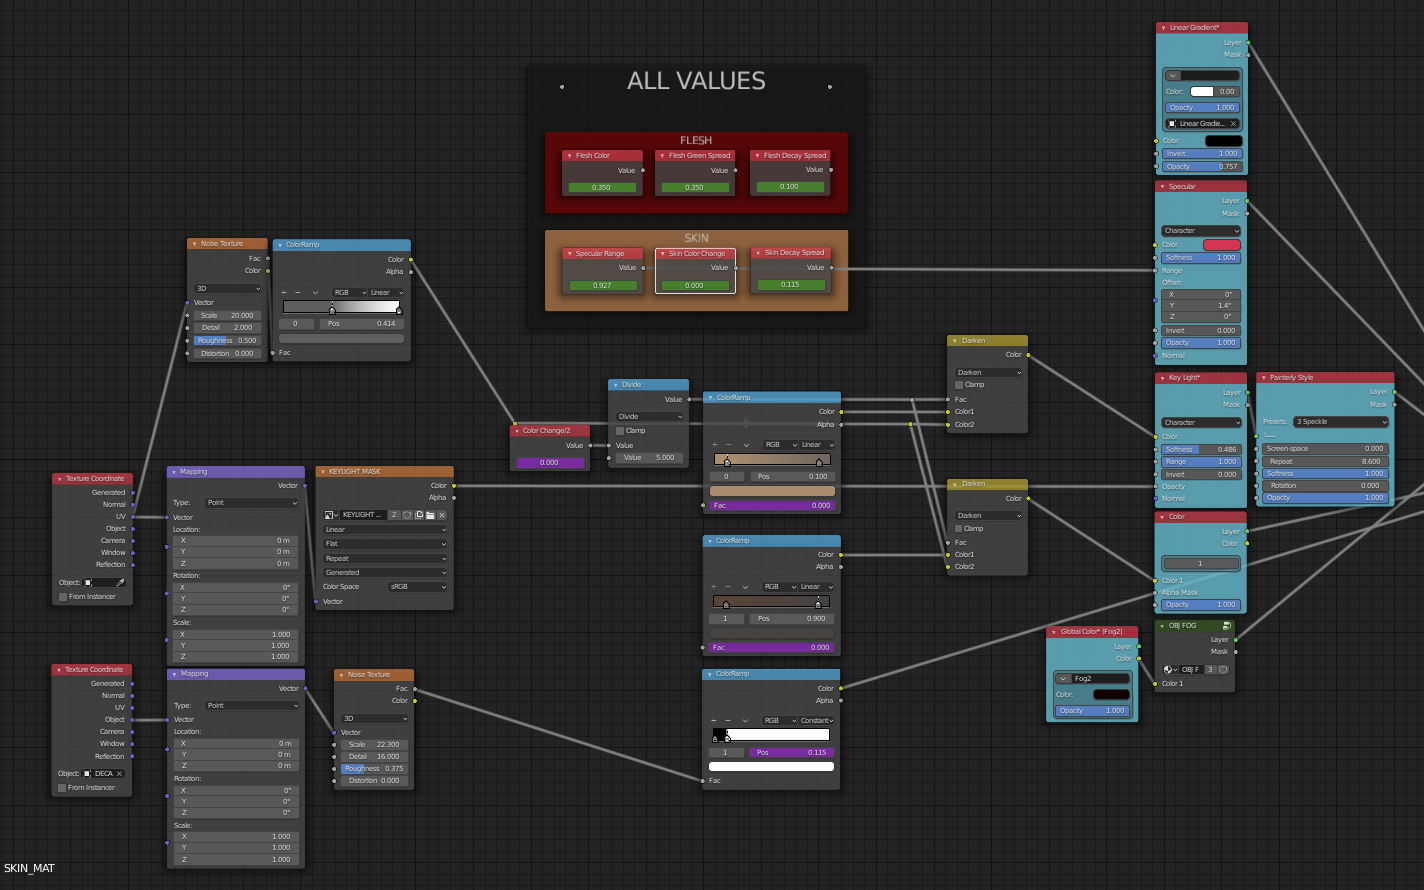
Task: Click the user-count 2 button in KEYLIGHT MASK
Action: click(395, 515)
